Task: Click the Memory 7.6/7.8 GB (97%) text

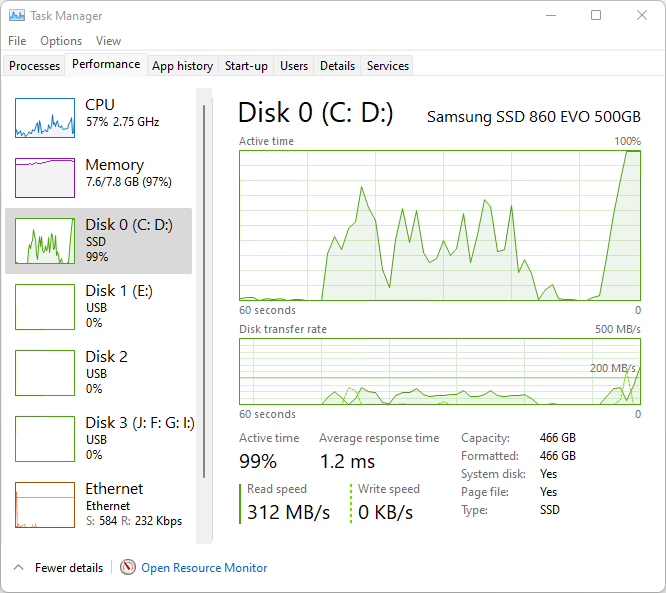Action: pyautogui.click(x=128, y=182)
